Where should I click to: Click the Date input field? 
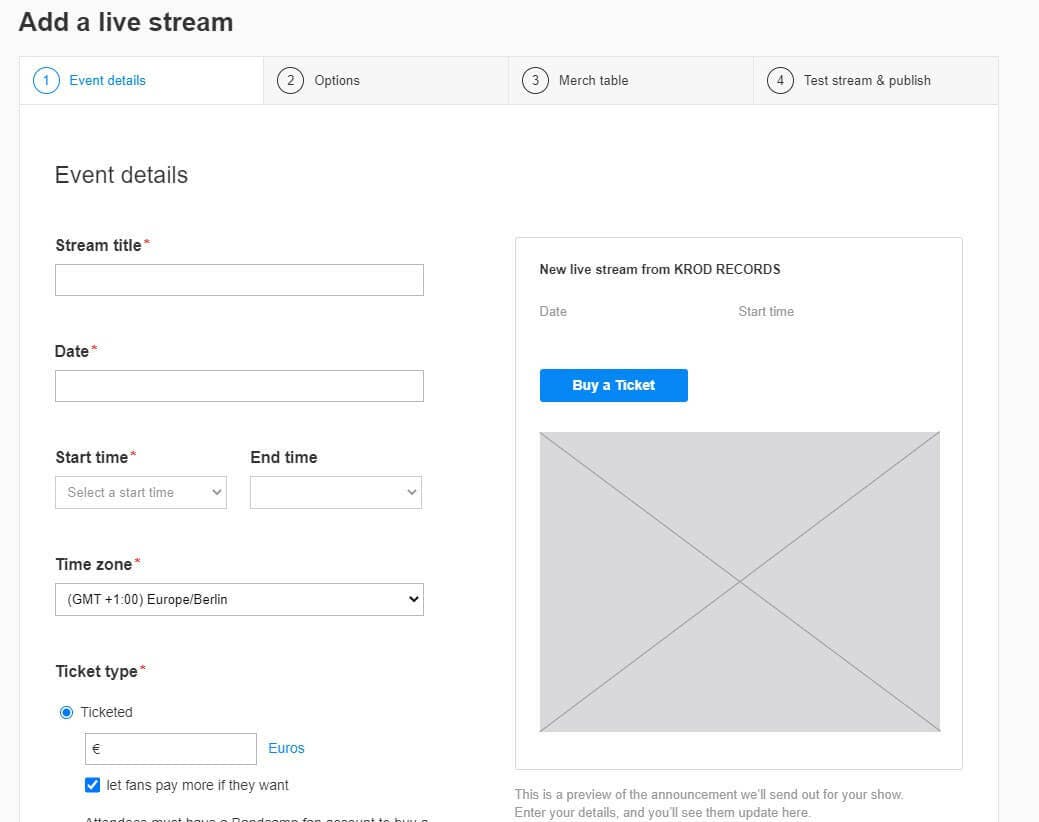(239, 386)
